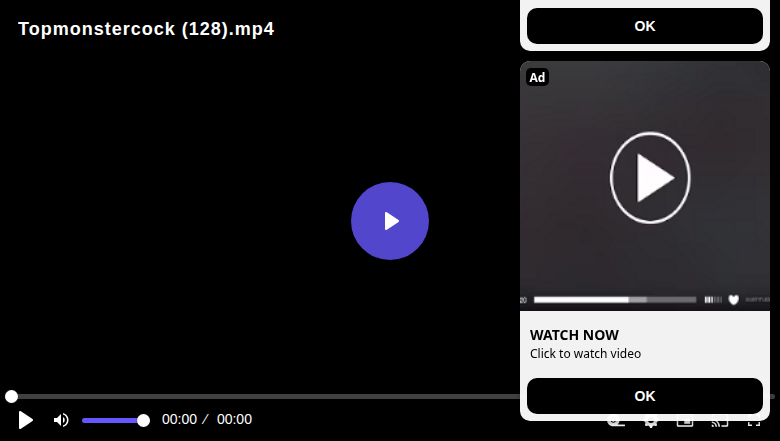Click the cast icon in the control bar

coord(719,423)
